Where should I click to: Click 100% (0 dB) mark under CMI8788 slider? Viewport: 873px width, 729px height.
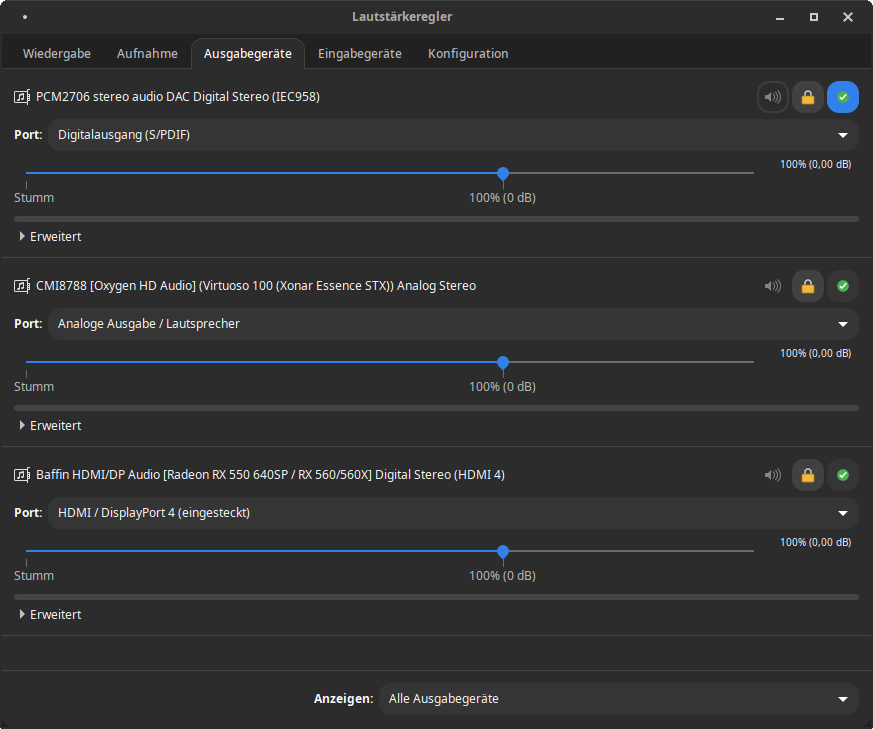pyautogui.click(x=502, y=386)
